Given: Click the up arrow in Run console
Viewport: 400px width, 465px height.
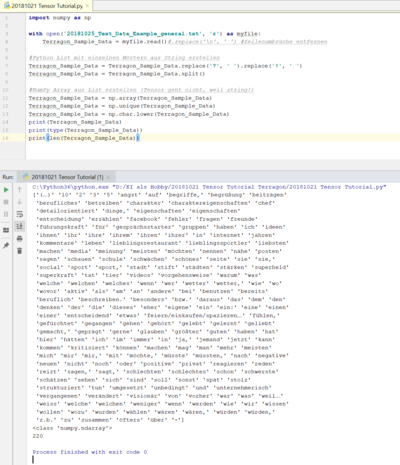Looking at the screenshot, I should (20, 190).
